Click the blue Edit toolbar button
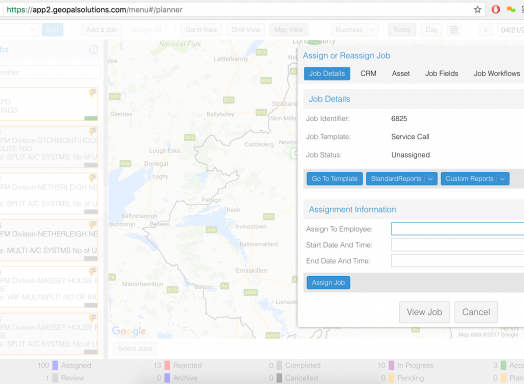The height and width of the screenshot is (384, 524). 52,30
